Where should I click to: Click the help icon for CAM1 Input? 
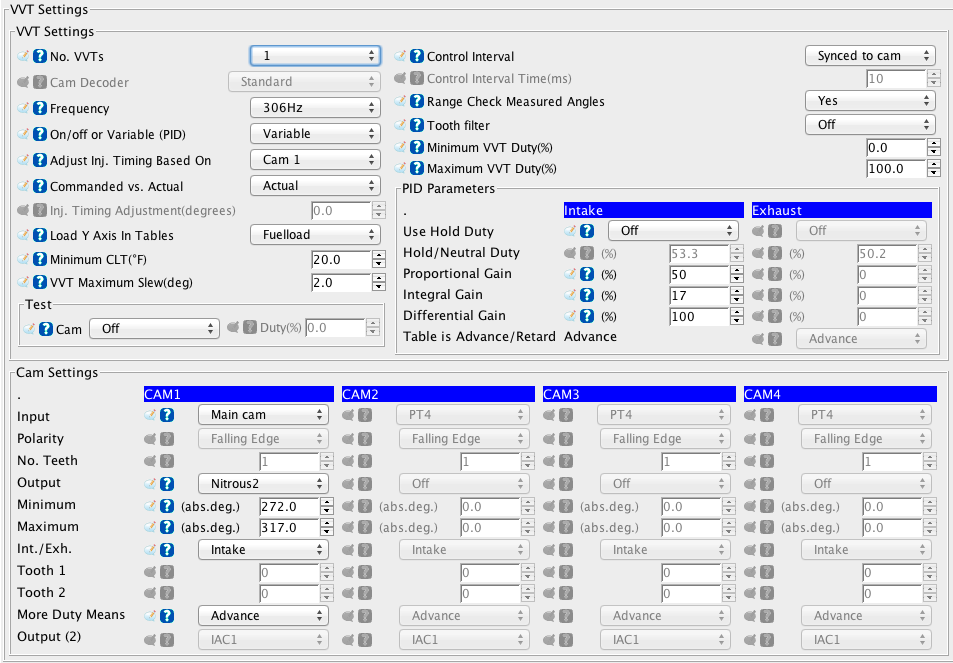coord(167,415)
